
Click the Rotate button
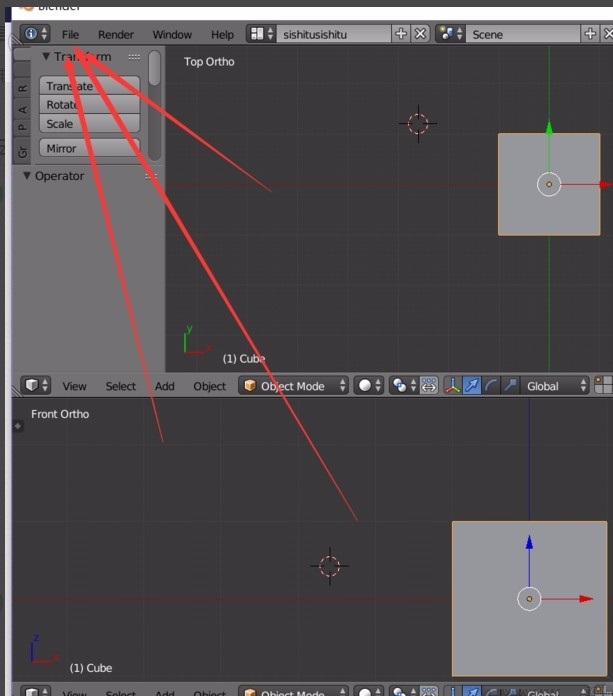click(90, 104)
